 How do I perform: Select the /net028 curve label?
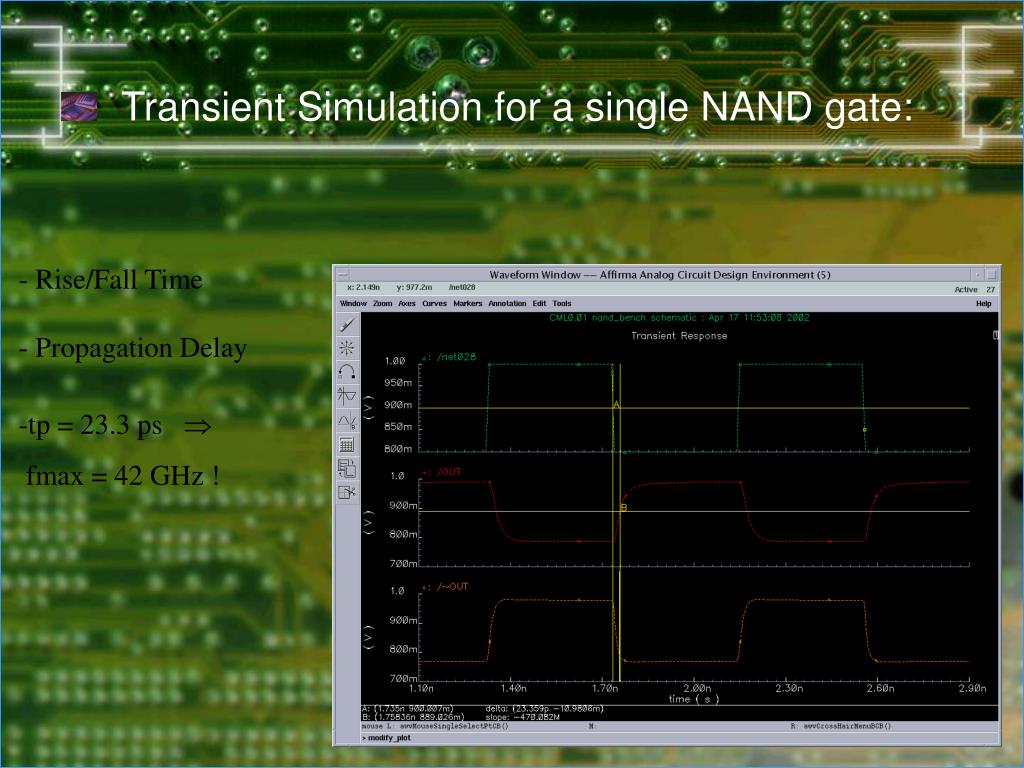(x=456, y=357)
